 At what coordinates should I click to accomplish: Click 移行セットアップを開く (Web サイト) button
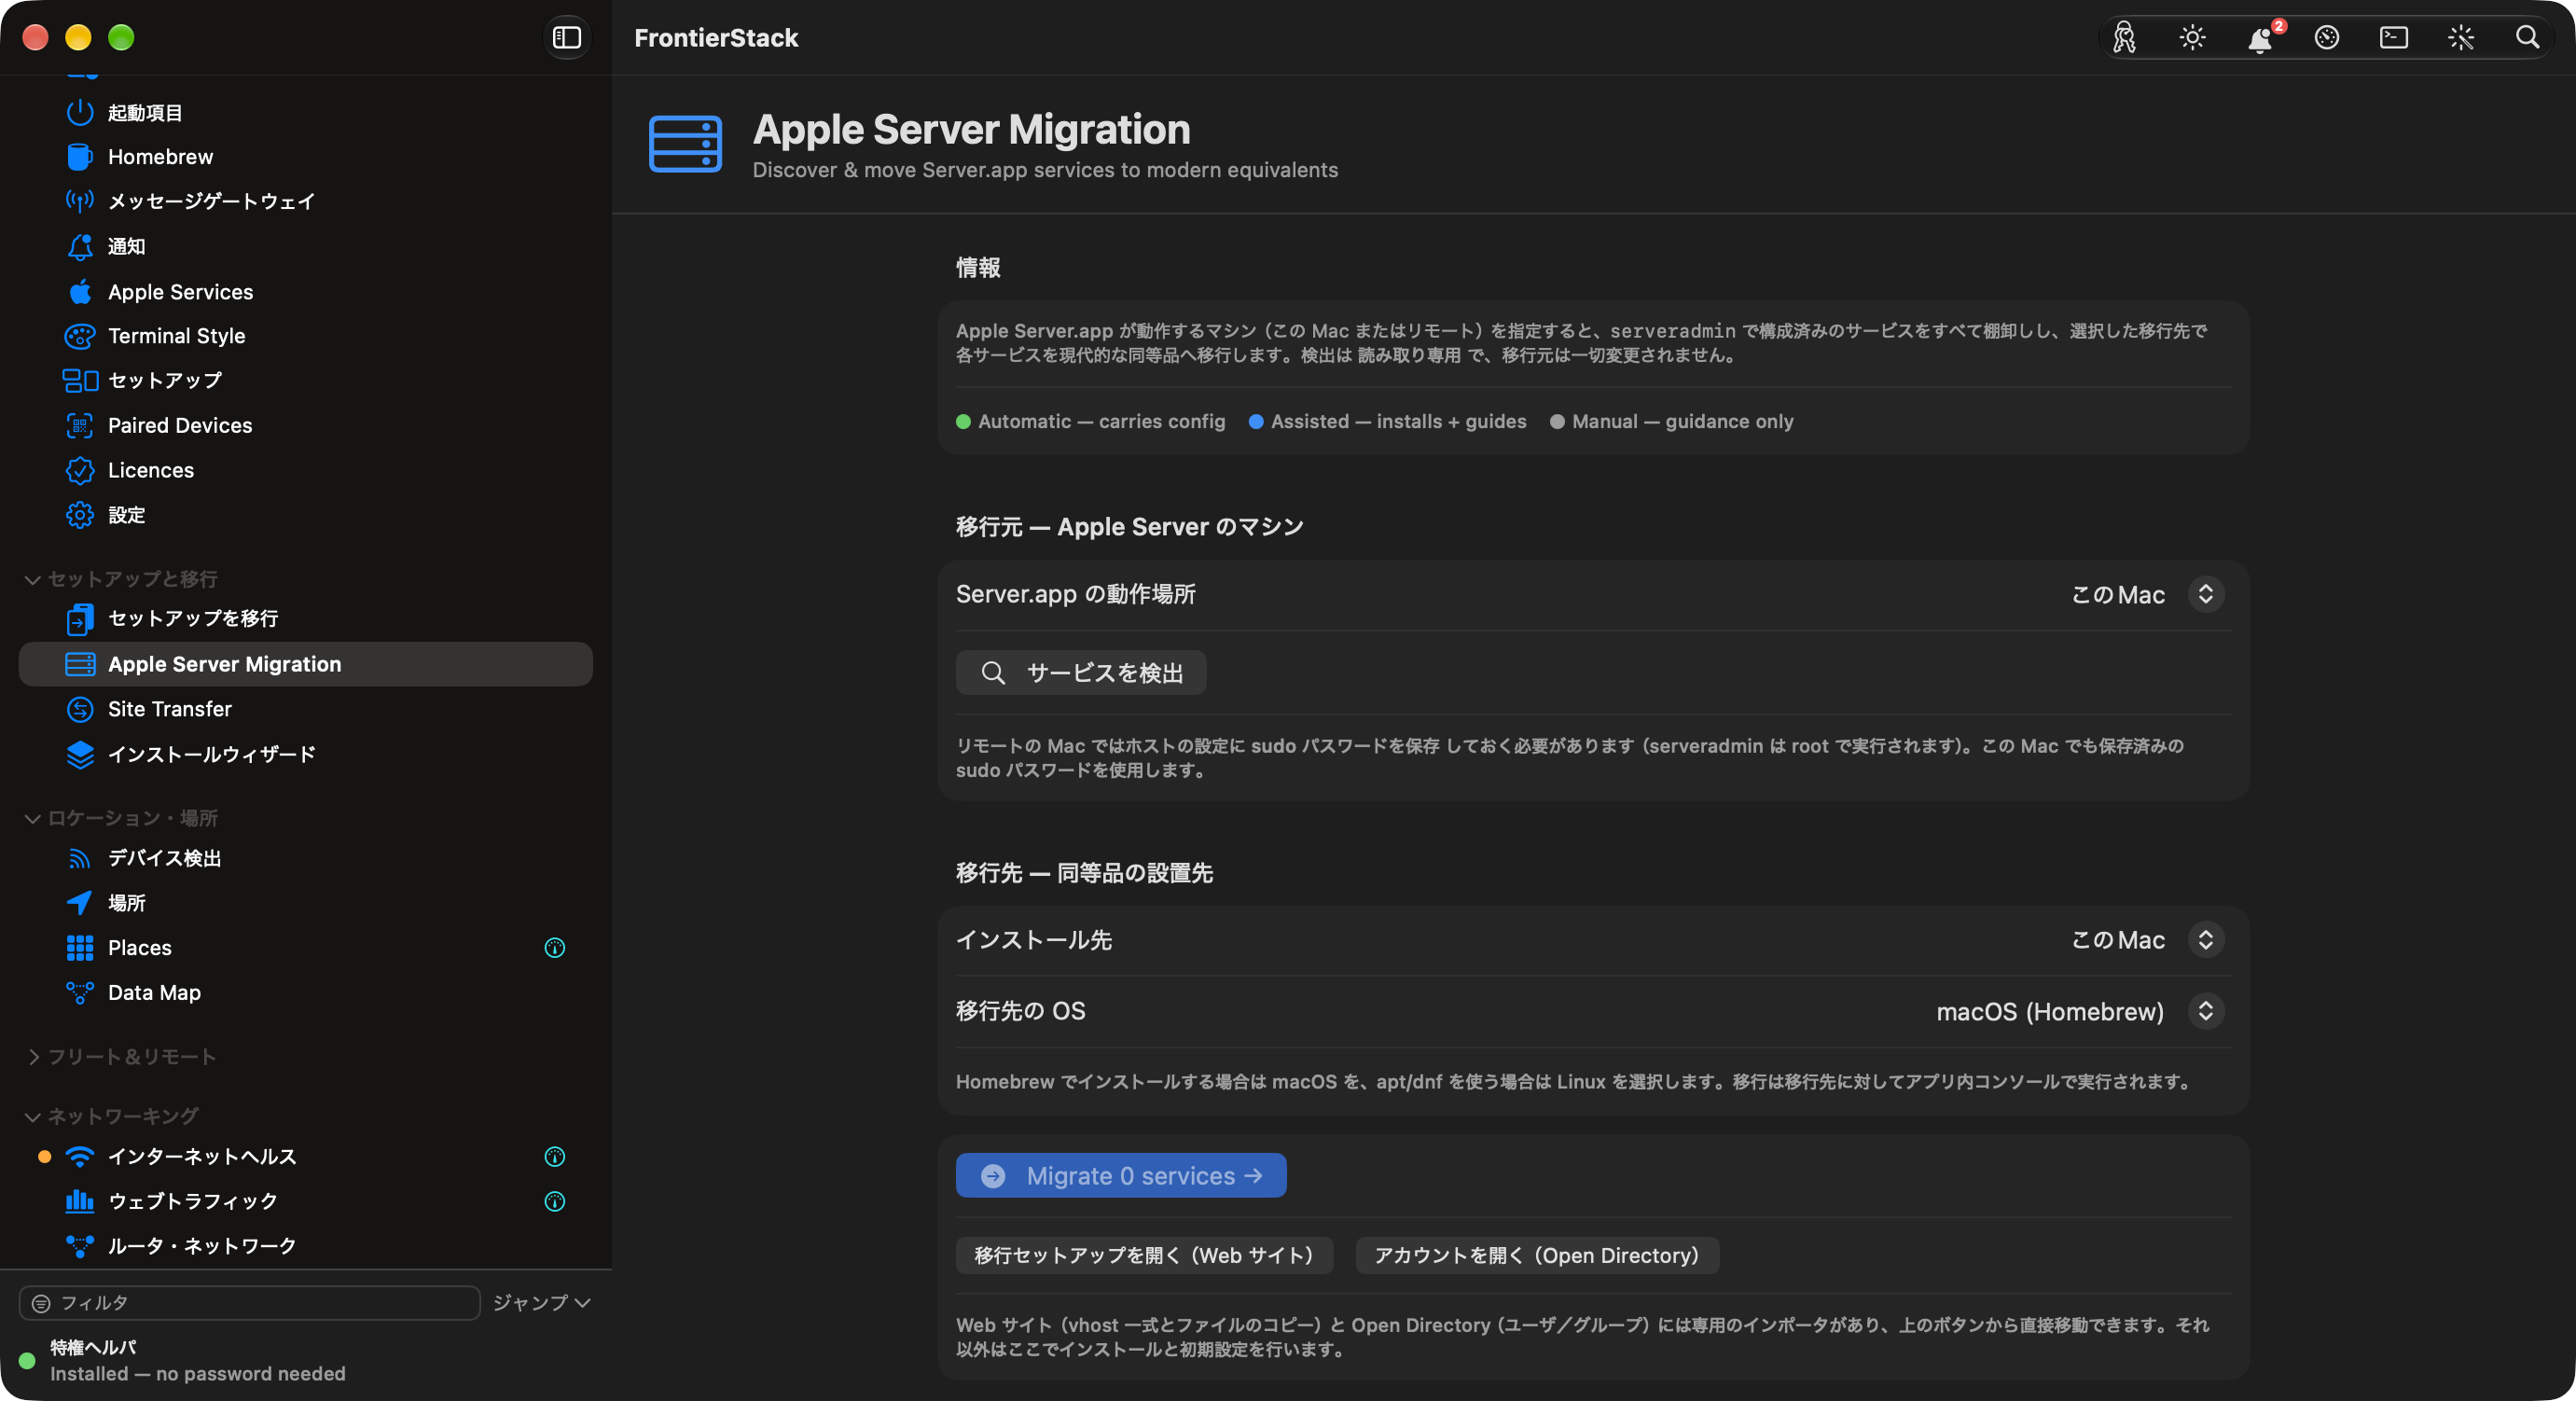1144,1255
